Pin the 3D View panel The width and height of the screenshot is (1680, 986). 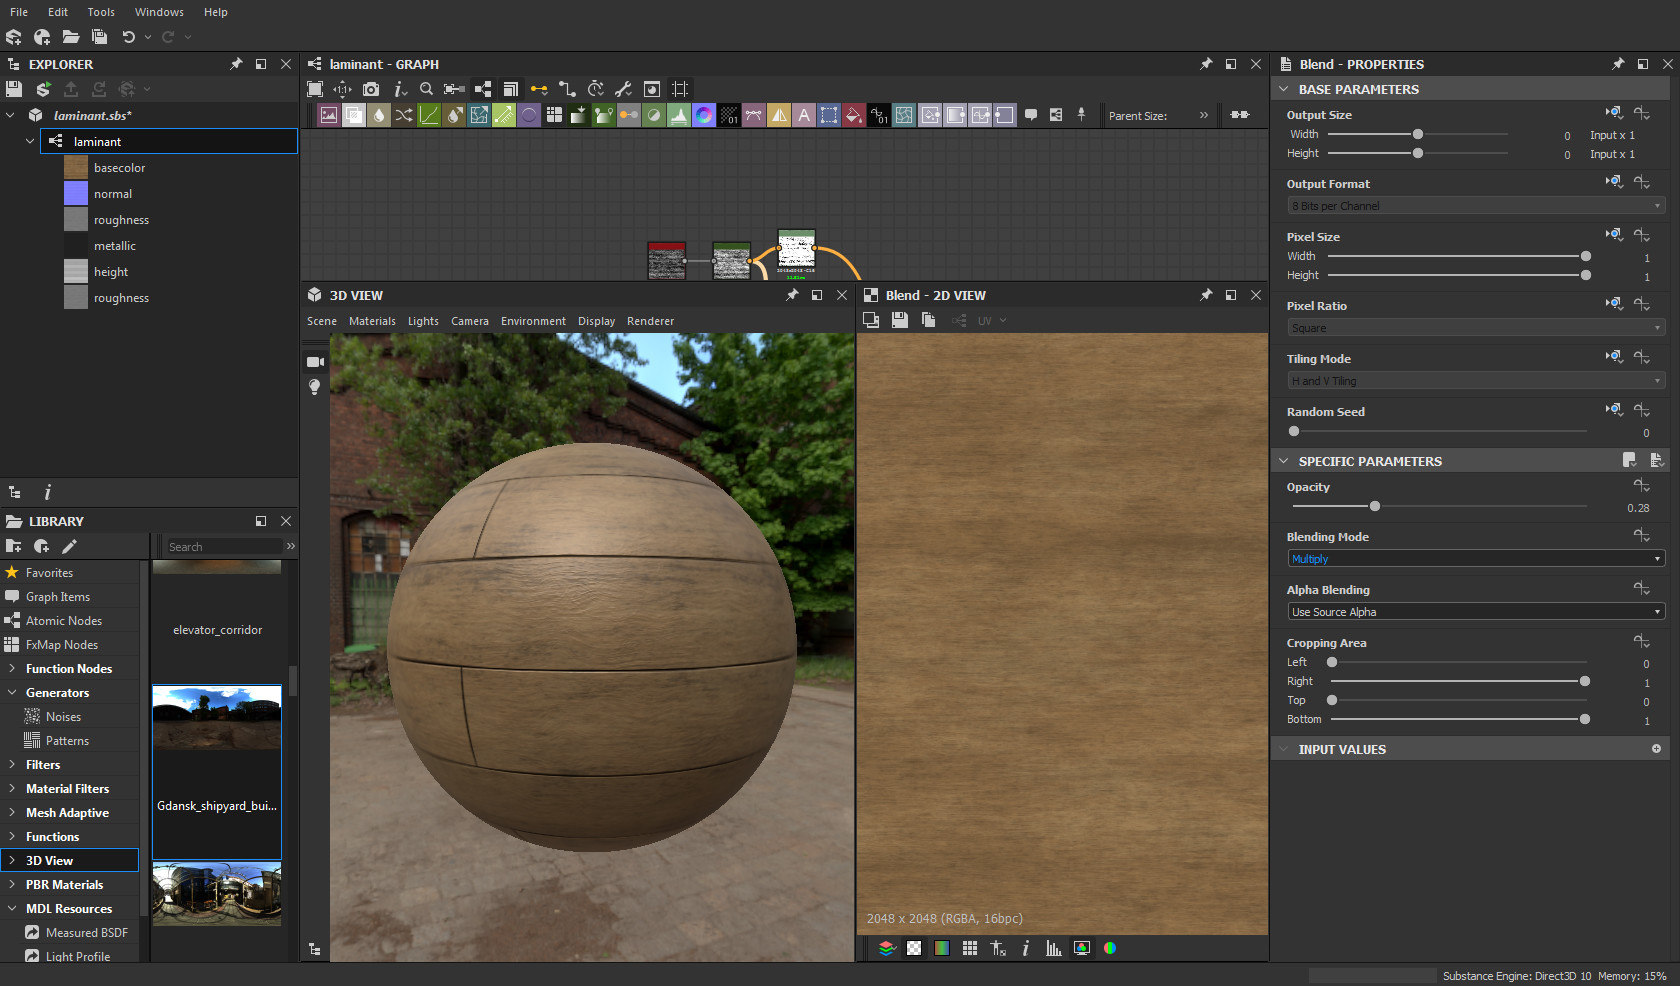(791, 295)
